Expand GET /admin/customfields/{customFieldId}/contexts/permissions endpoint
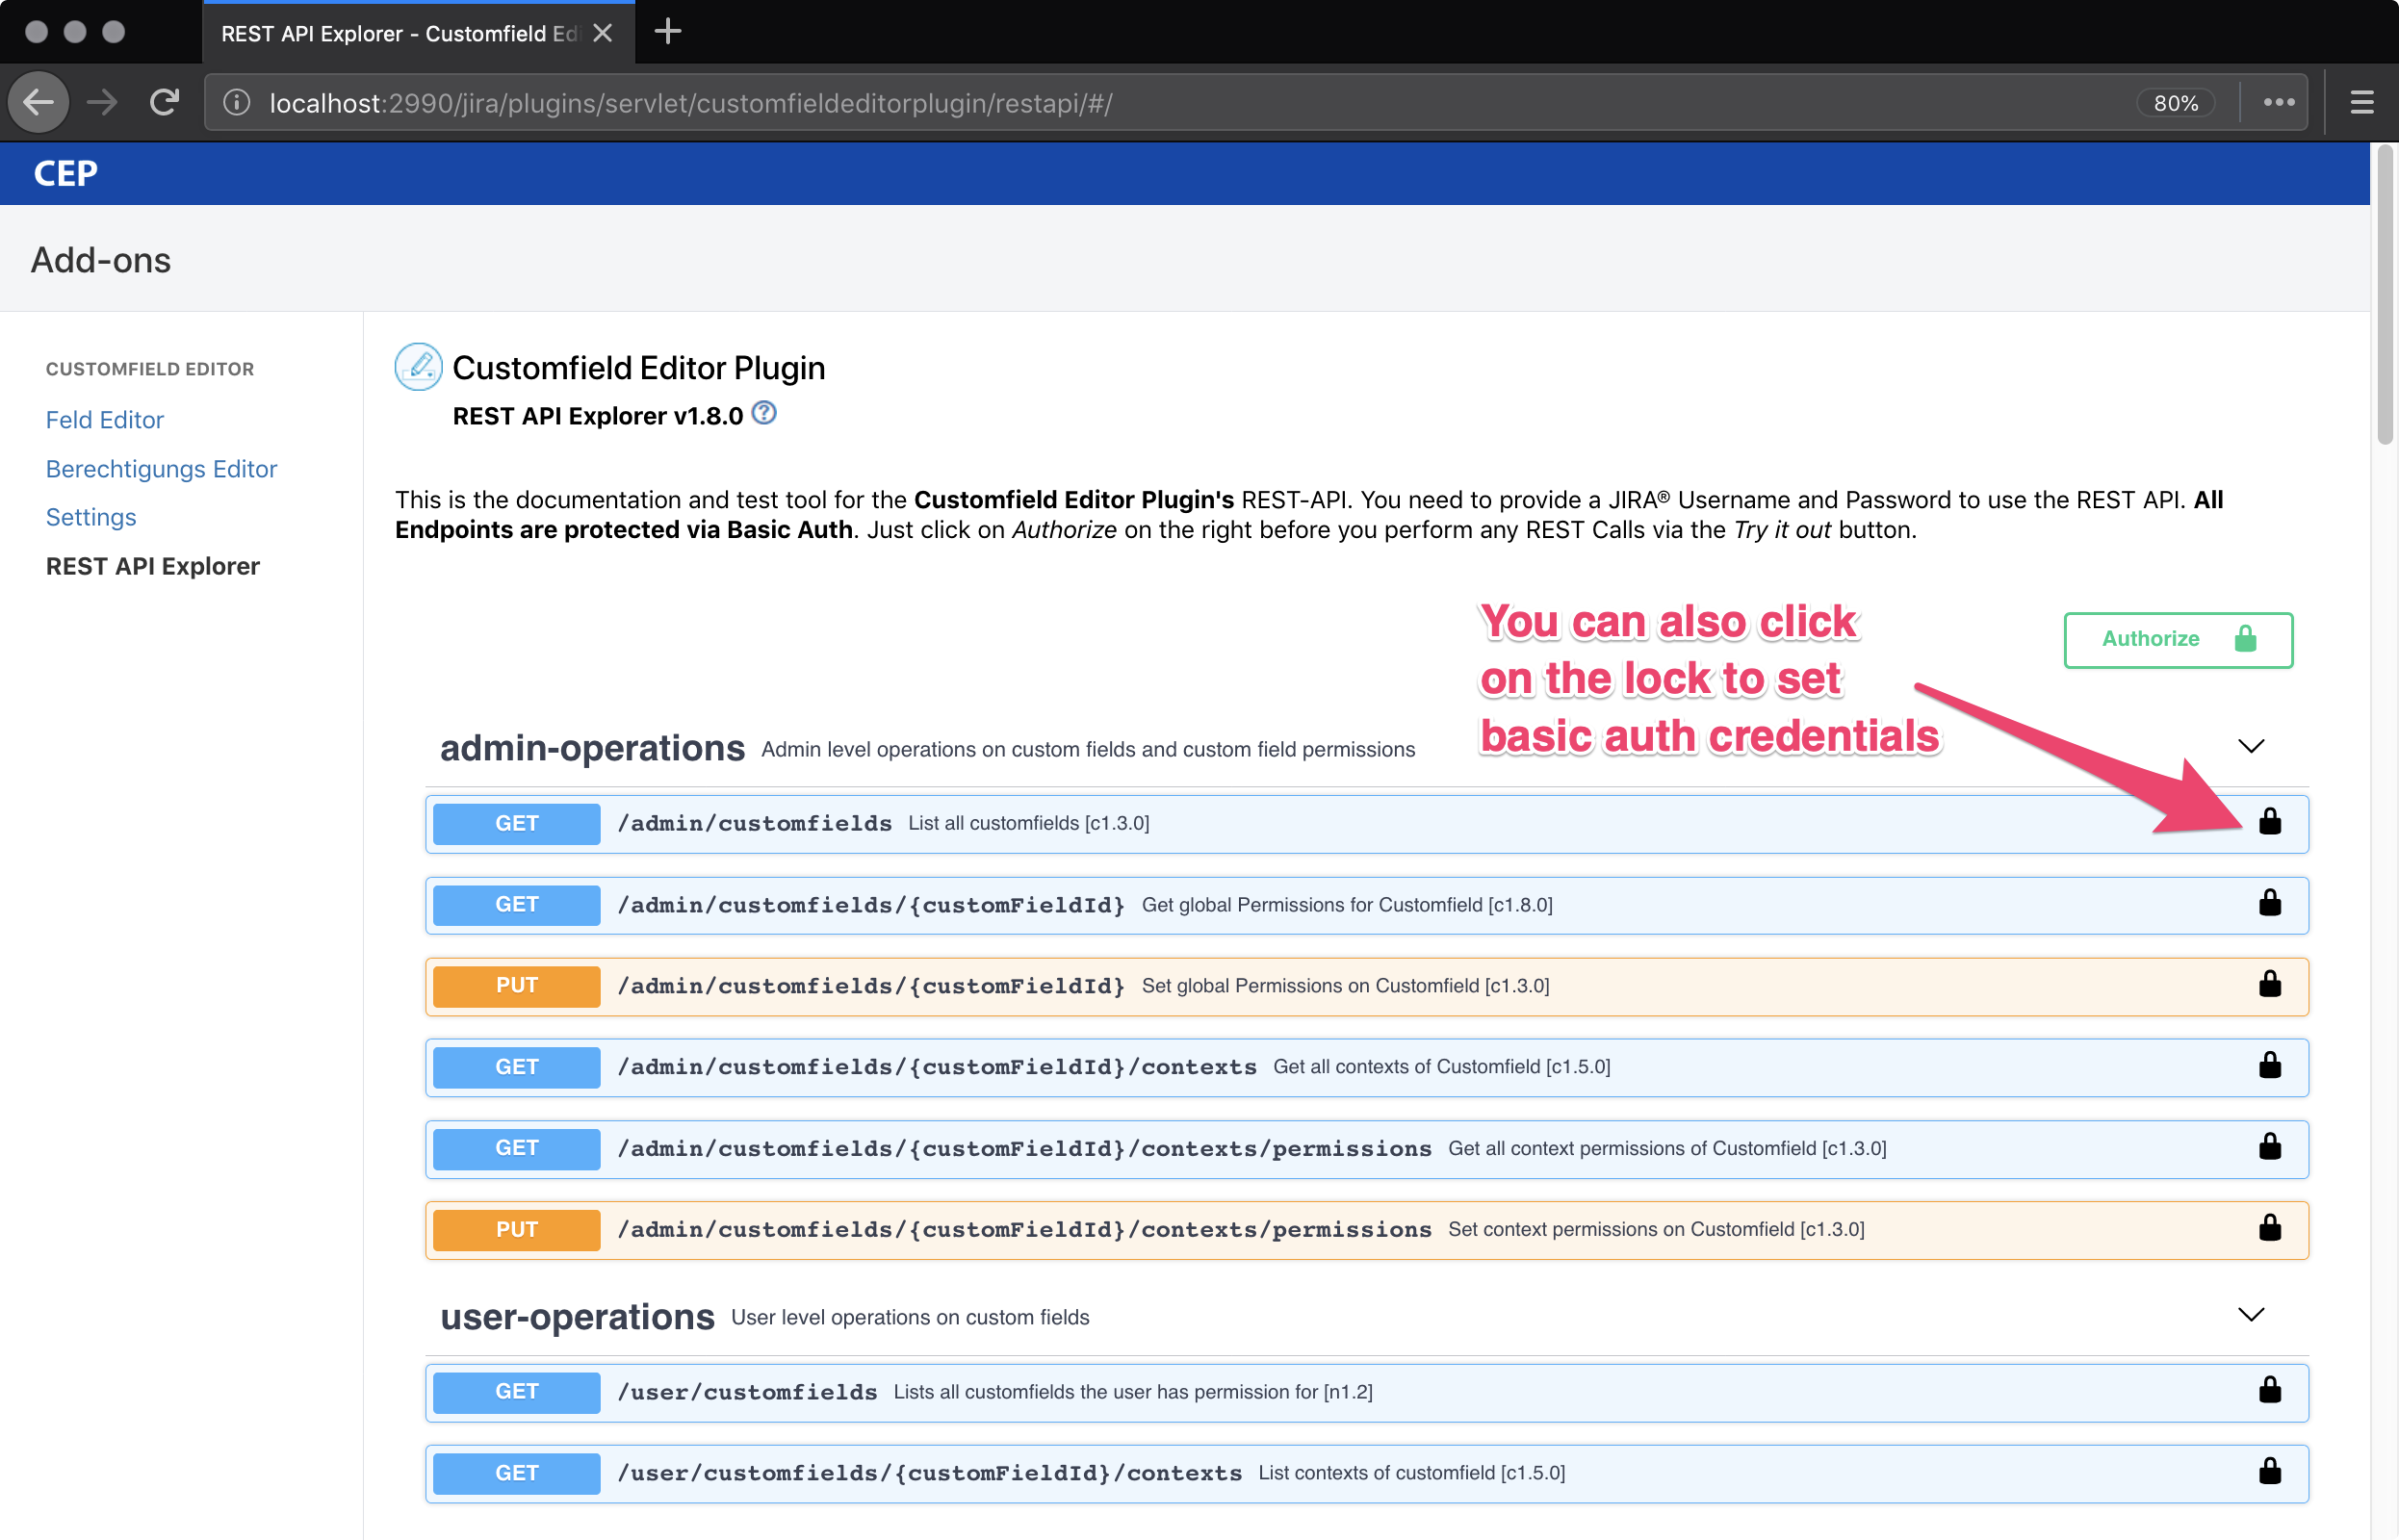 tap(1024, 1148)
